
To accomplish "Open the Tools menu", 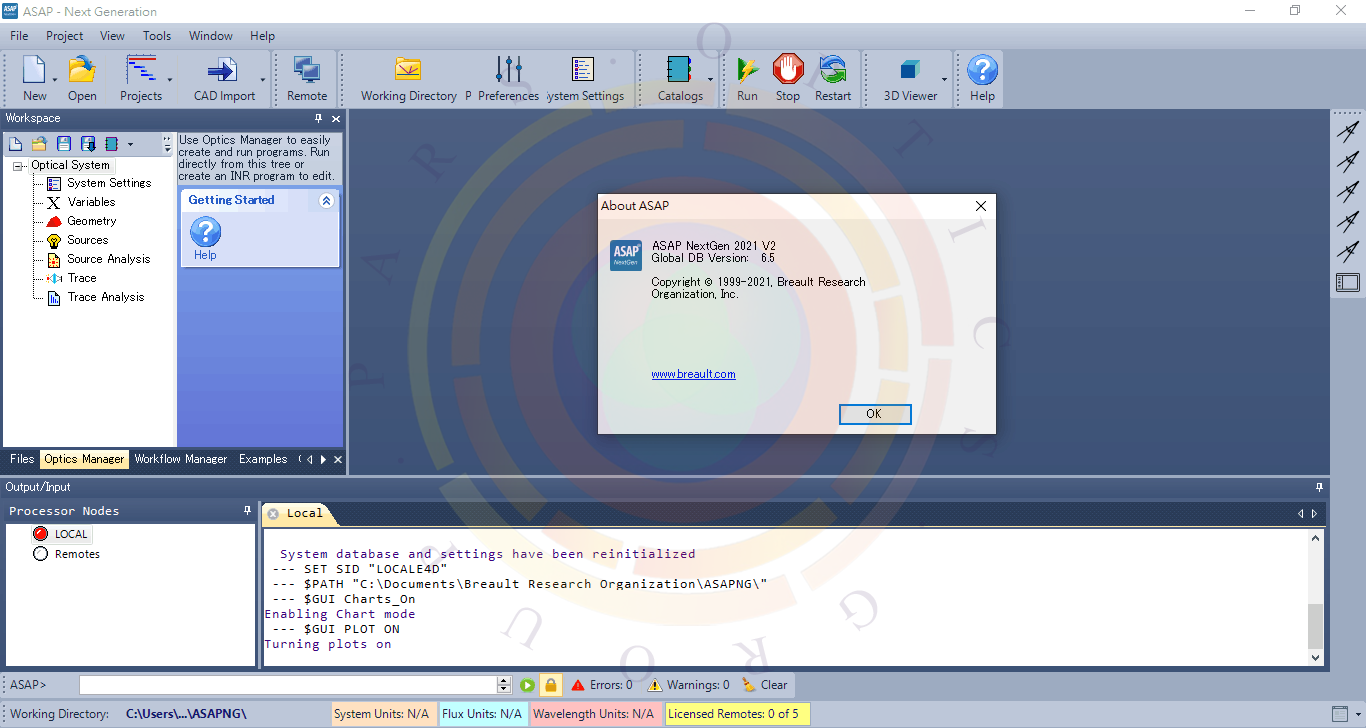I will tap(157, 36).
